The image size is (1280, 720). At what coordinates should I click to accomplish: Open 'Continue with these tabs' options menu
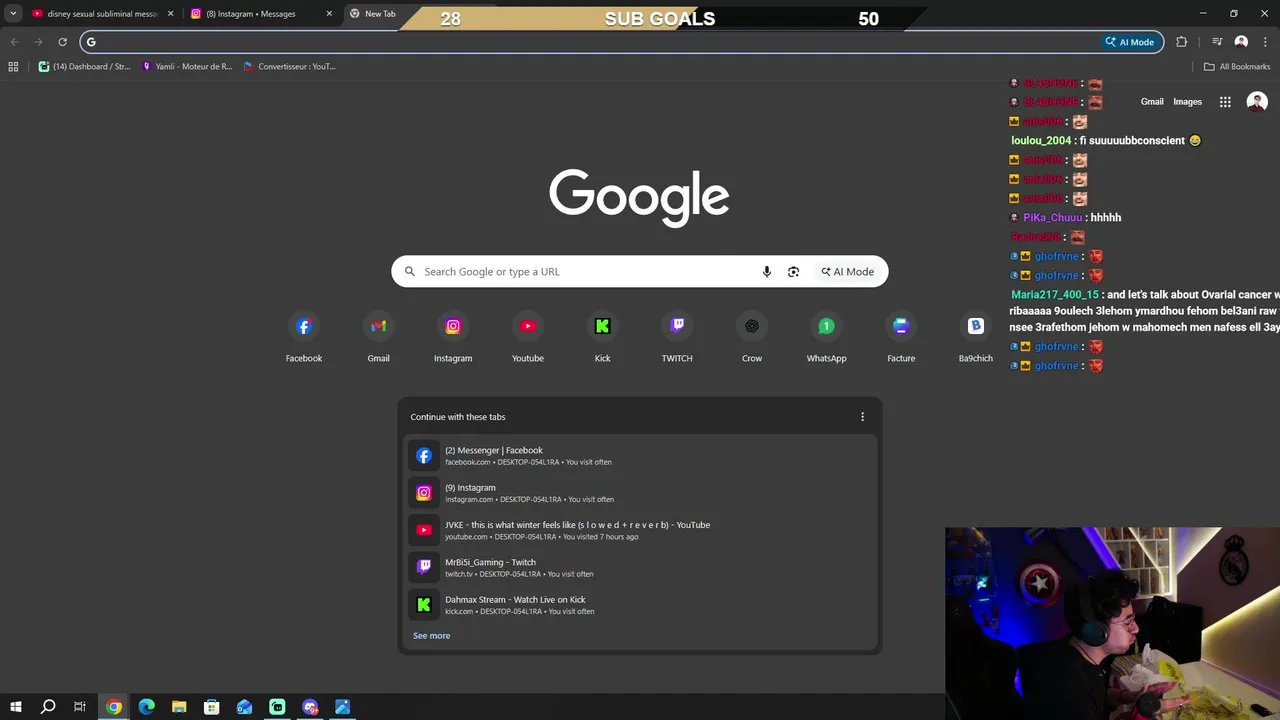point(862,417)
